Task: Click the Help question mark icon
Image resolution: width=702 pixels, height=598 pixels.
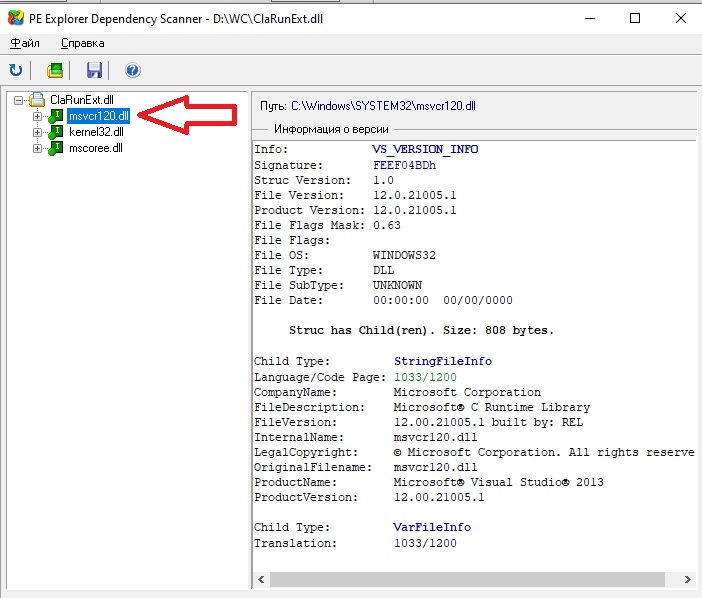Action: coord(132,70)
